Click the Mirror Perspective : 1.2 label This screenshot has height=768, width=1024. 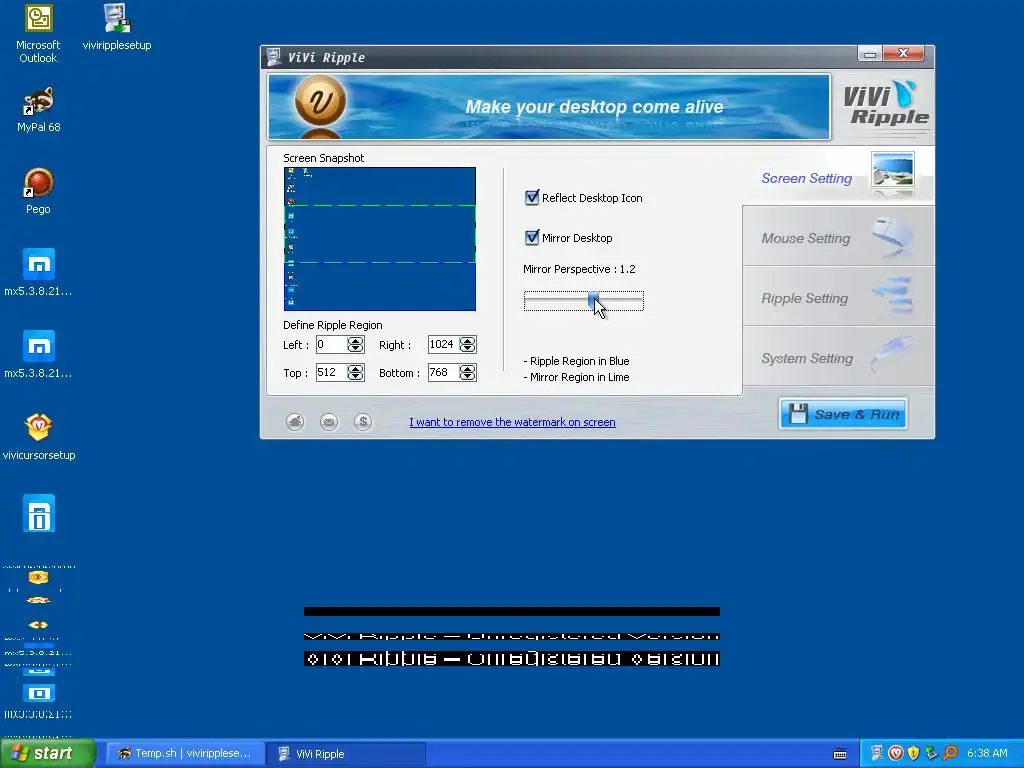(x=579, y=269)
